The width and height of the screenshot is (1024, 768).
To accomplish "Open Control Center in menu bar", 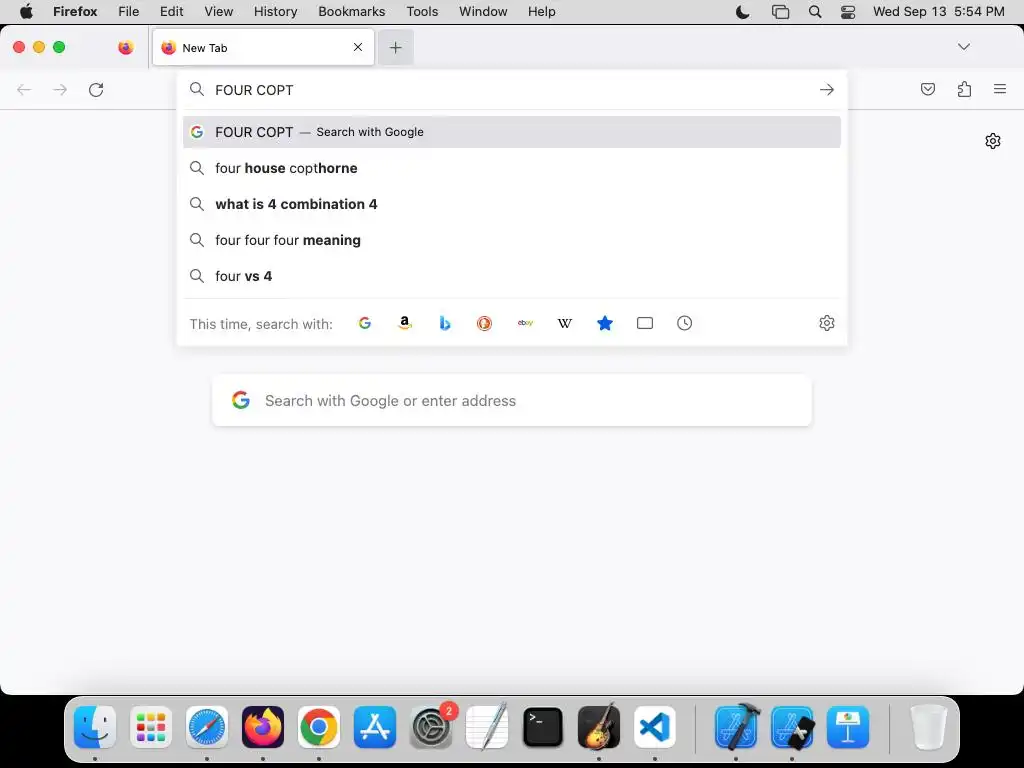I will (x=848, y=12).
